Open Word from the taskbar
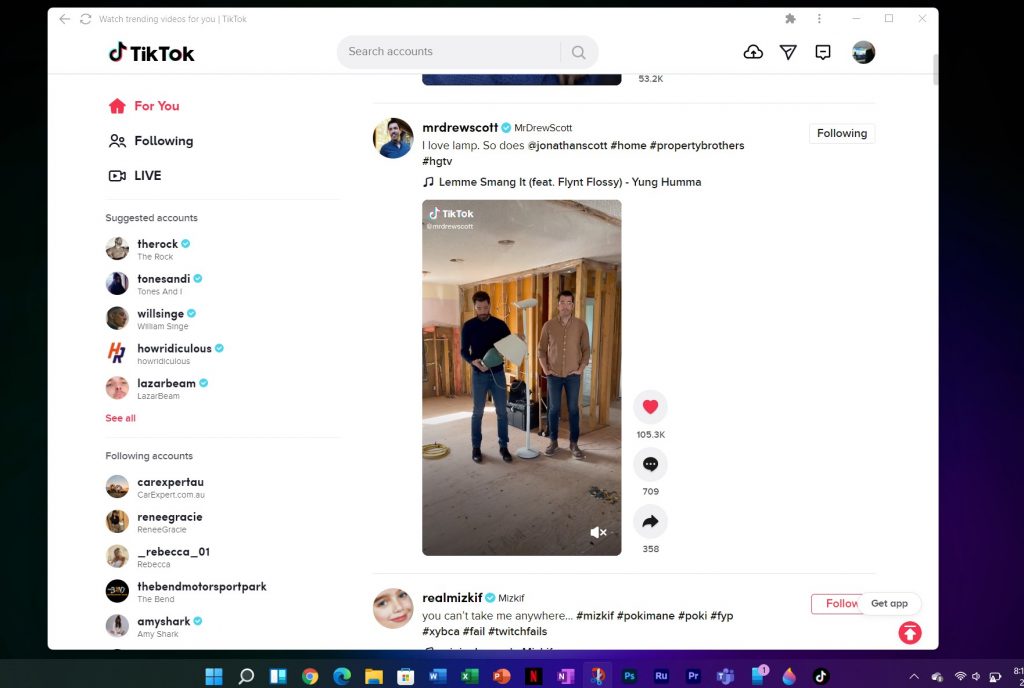 pos(438,676)
